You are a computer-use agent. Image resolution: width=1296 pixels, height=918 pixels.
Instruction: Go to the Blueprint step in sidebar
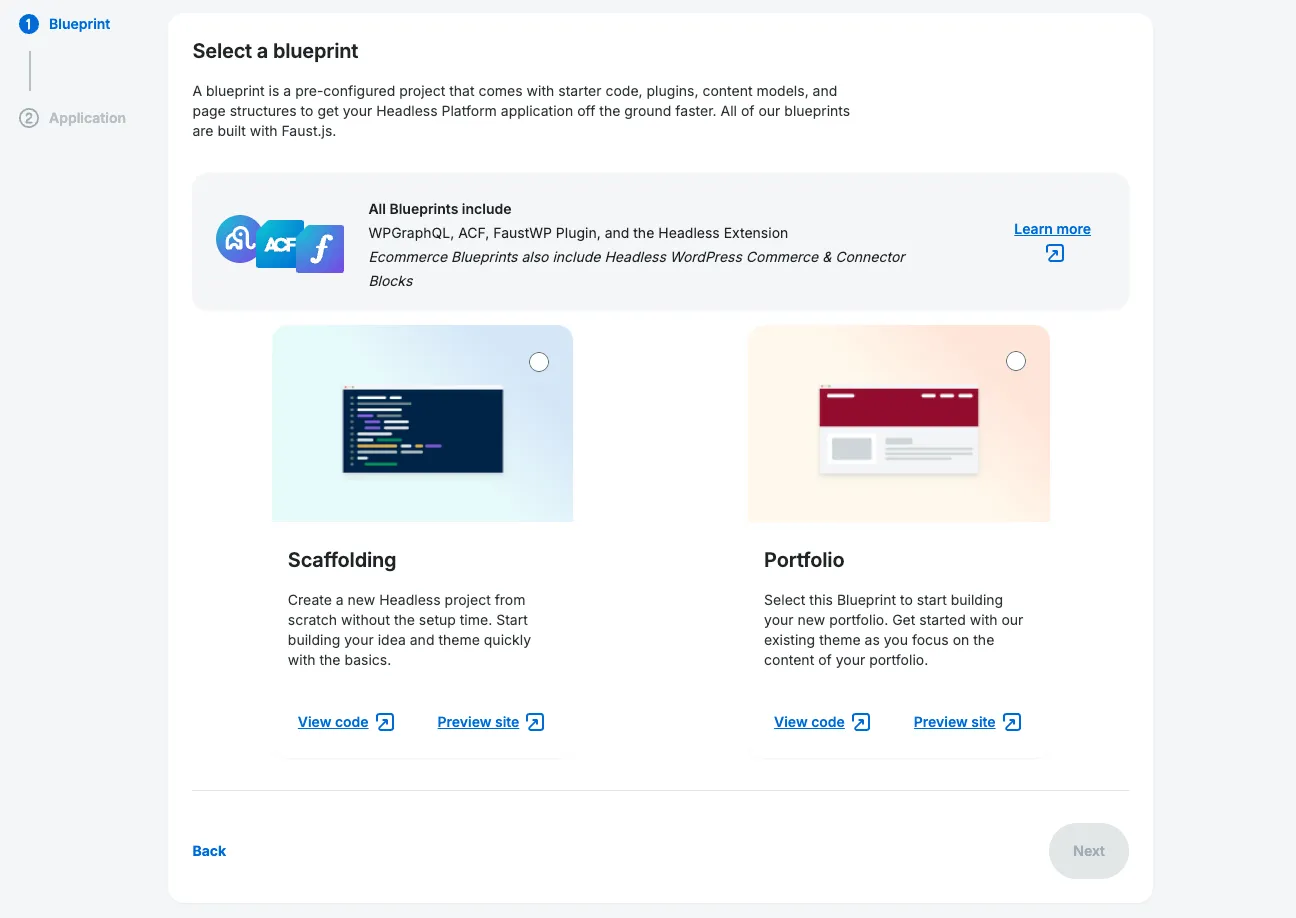79,24
